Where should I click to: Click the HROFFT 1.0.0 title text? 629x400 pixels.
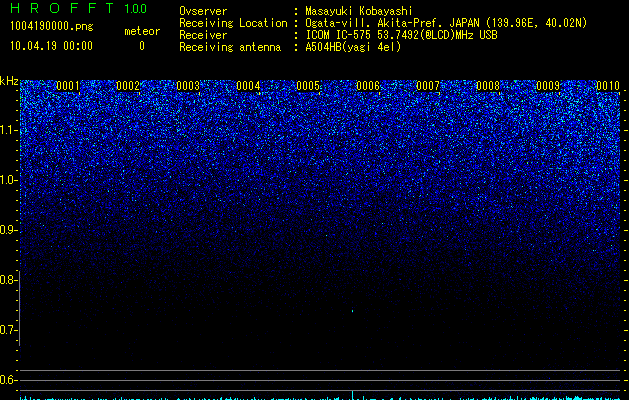[78, 8]
